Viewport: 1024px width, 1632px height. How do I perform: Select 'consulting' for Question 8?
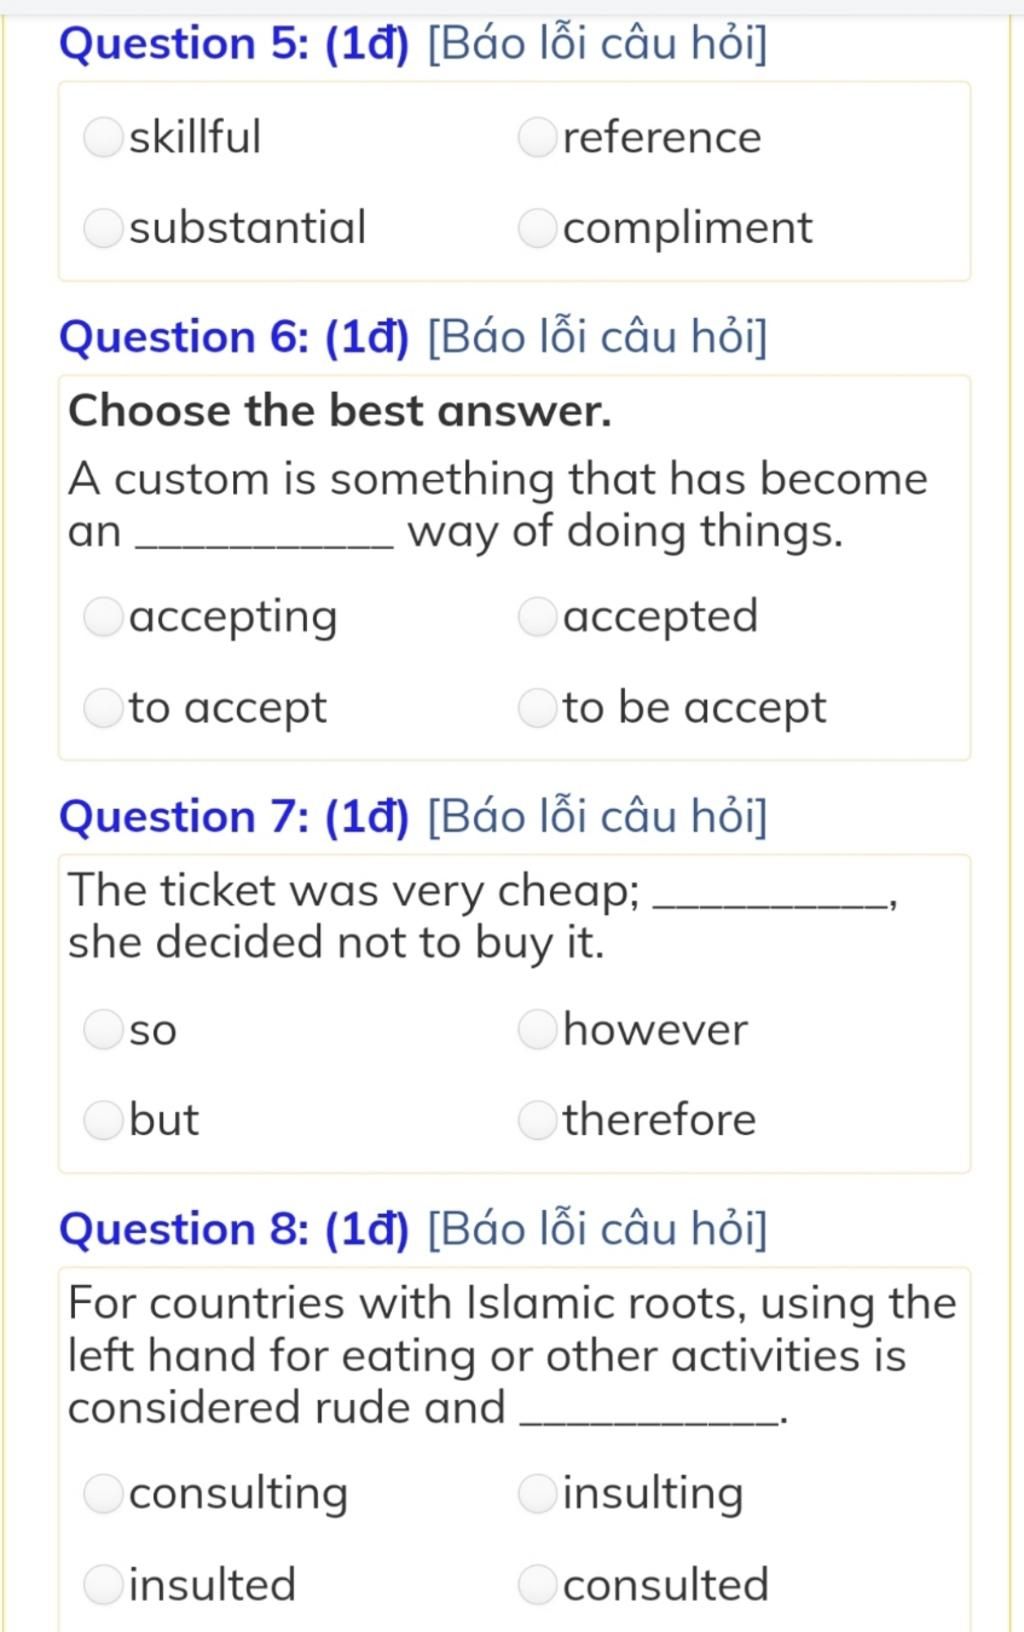(103, 1493)
